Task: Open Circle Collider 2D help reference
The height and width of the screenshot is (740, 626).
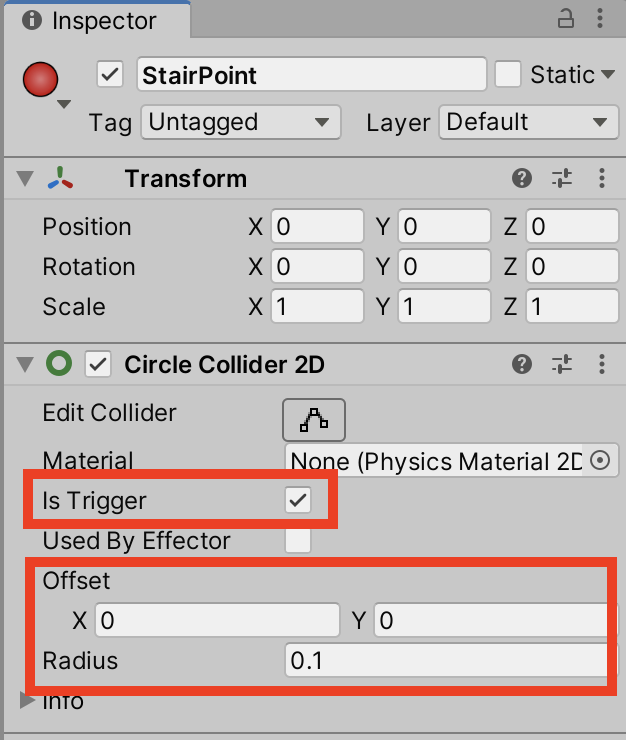Action: point(521,365)
